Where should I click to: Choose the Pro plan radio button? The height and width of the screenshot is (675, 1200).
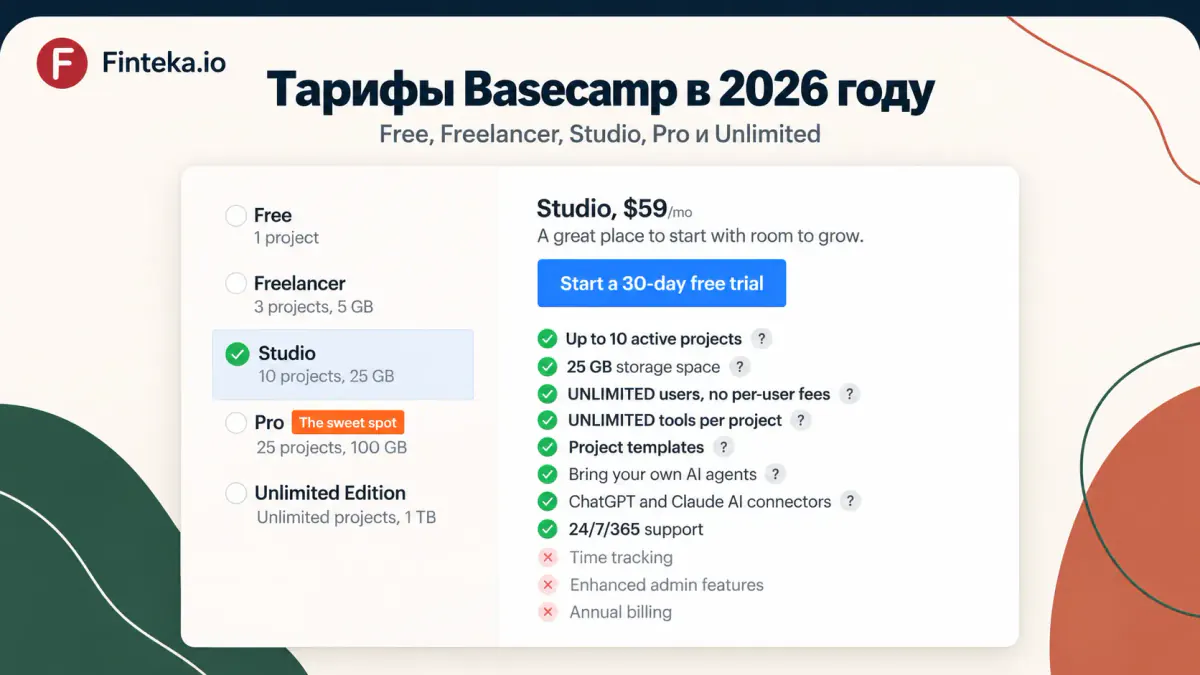236,423
